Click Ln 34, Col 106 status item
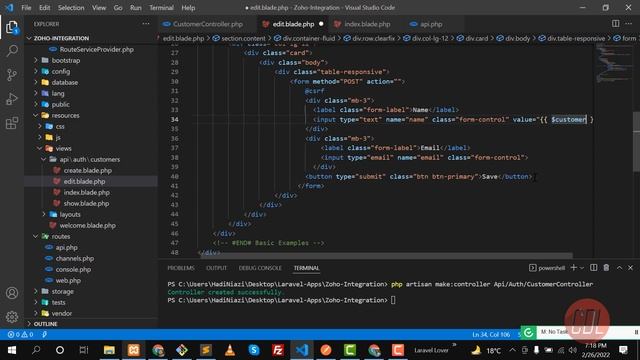This screenshot has width=640, height=360. pos(491,334)
